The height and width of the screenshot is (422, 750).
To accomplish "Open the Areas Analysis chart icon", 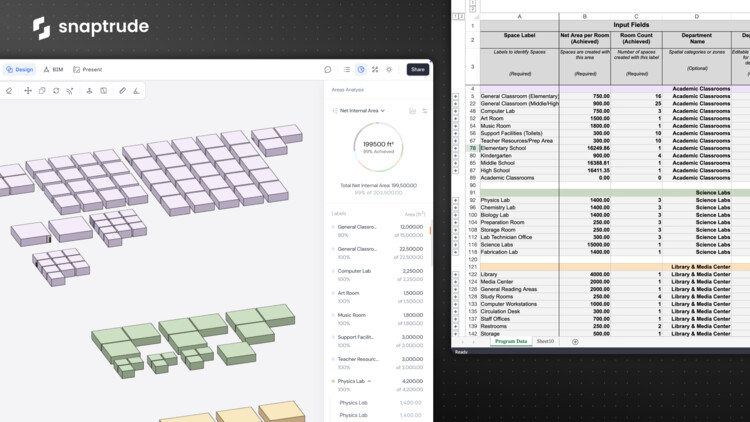I will (361, 70).
